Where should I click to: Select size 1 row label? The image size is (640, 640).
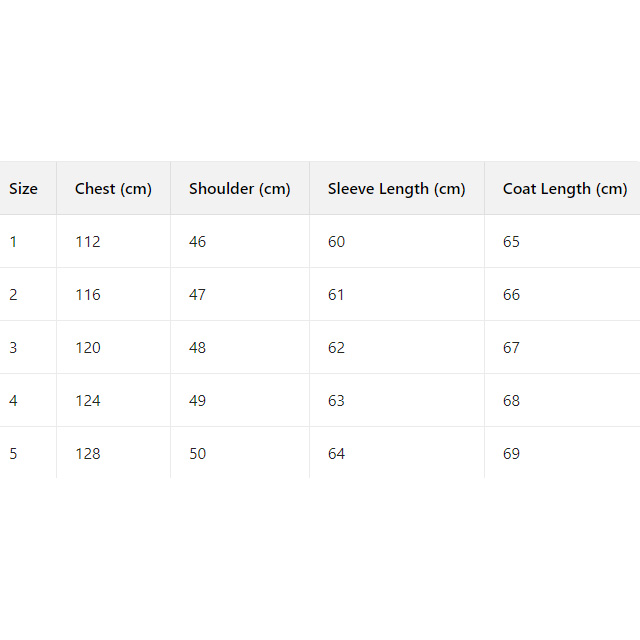click(13, 242)
